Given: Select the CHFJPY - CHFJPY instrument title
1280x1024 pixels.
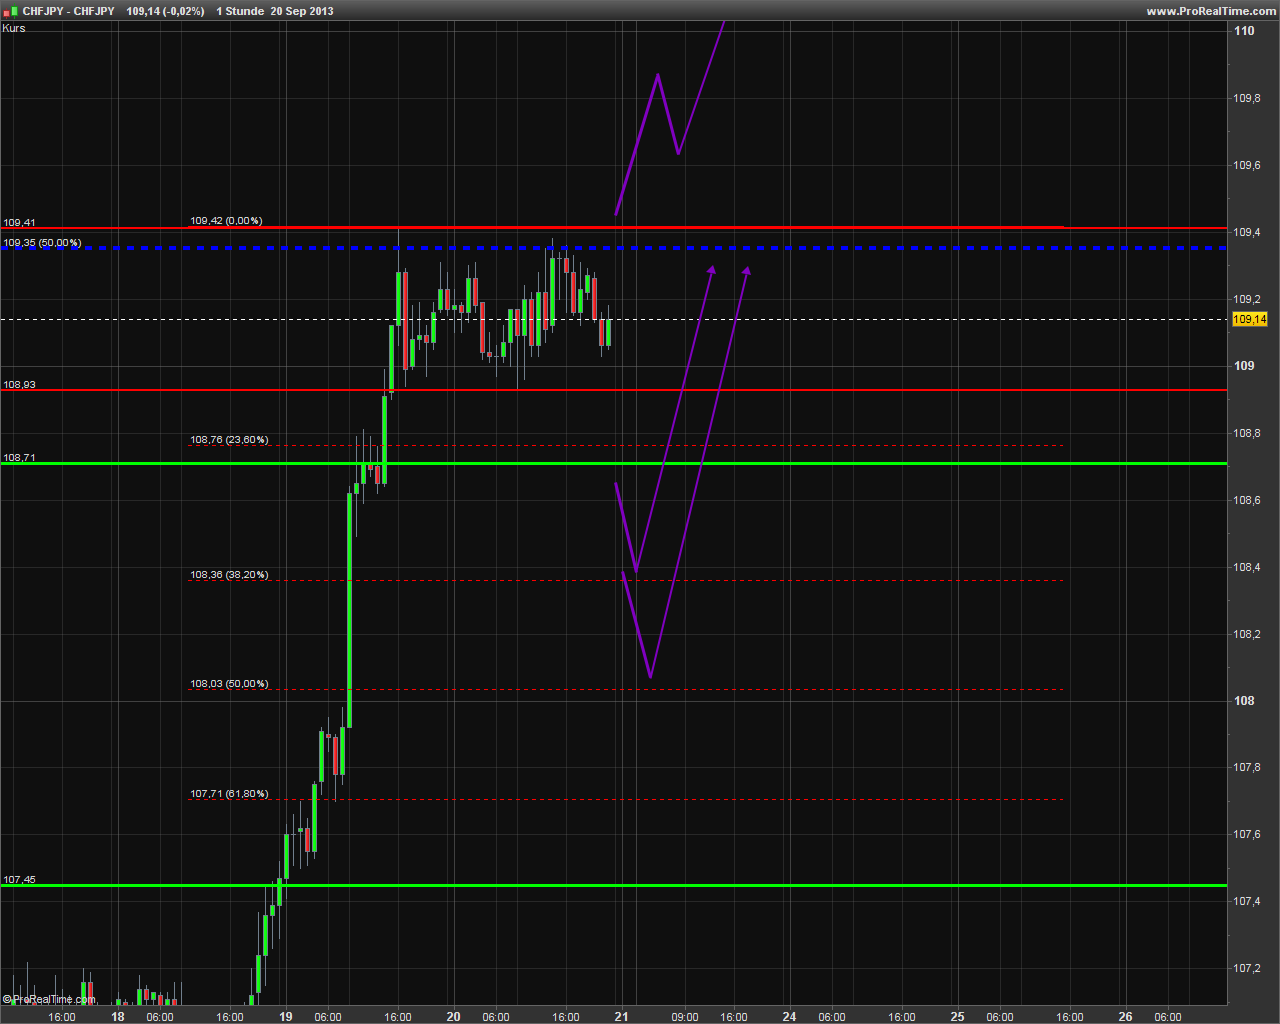Looking at the screenshot, I should coord(69,11).
